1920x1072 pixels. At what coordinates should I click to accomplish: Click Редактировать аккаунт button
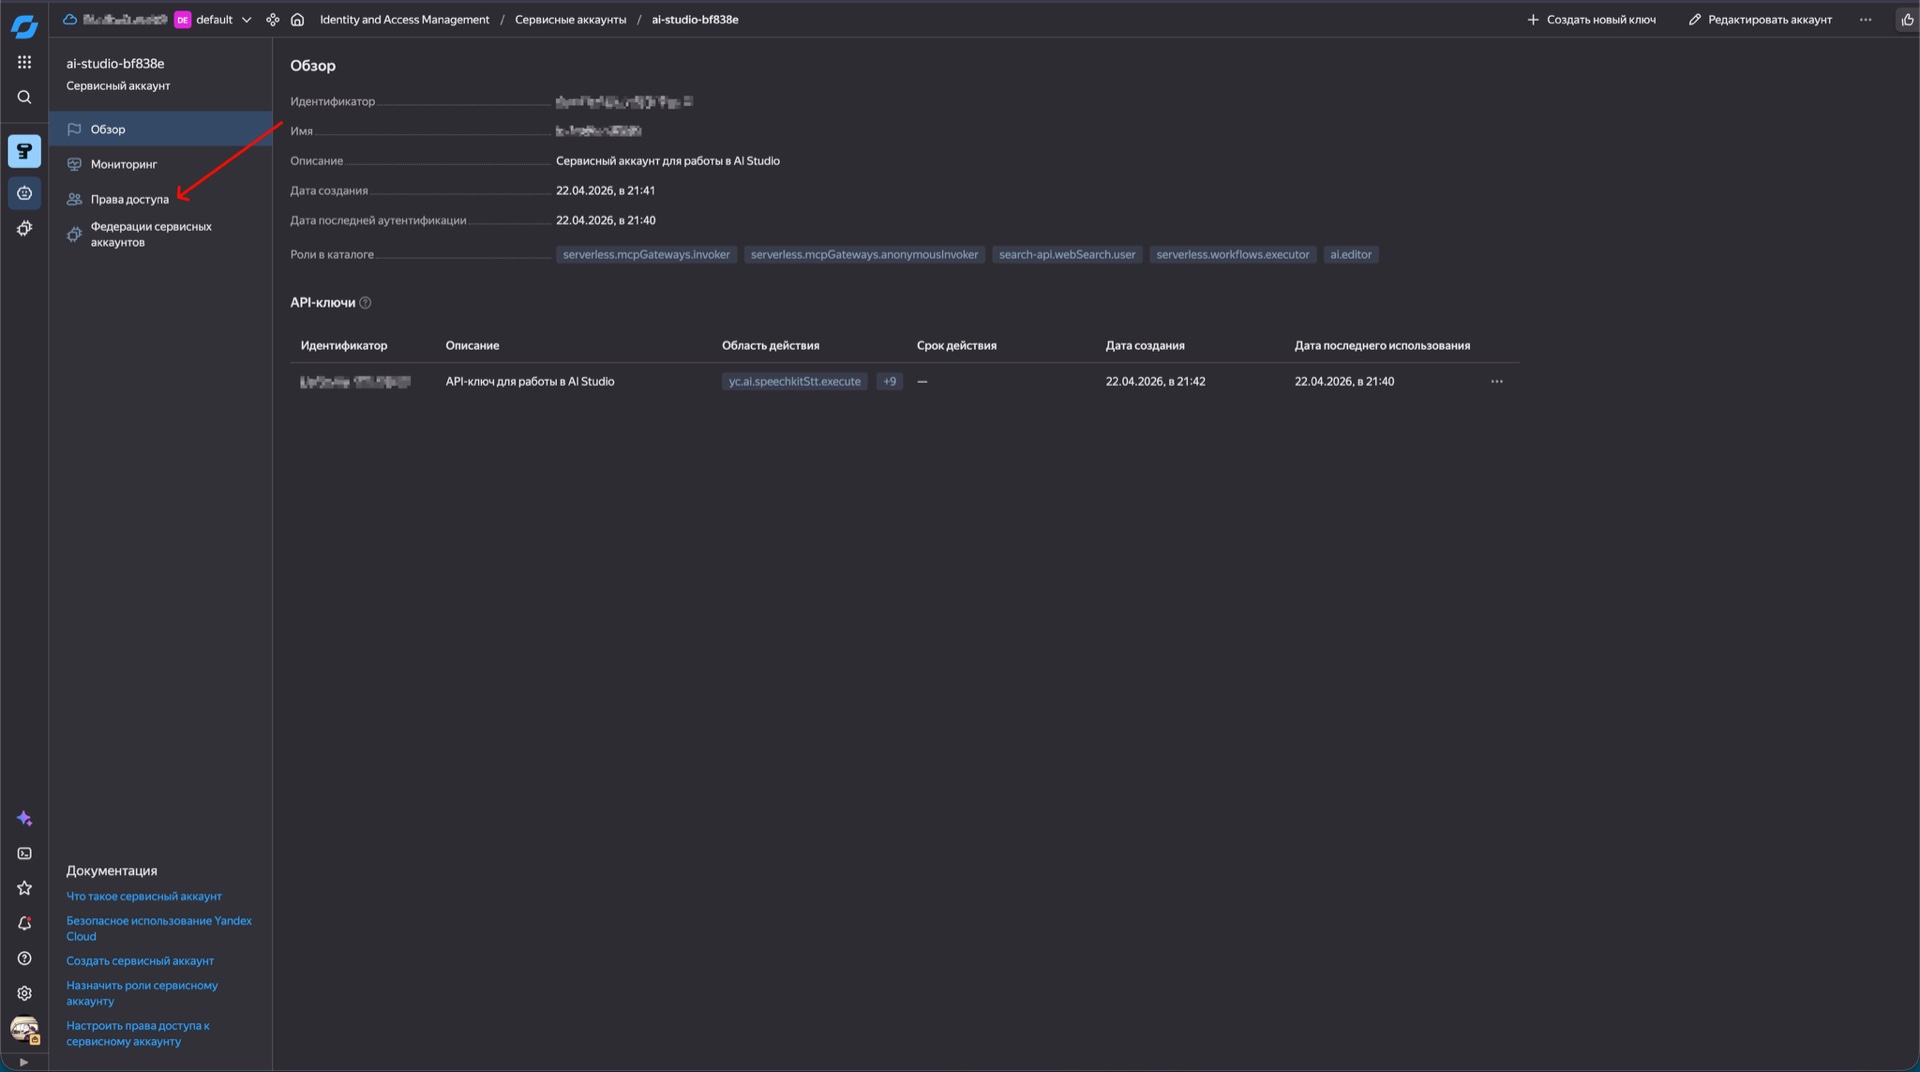[1760, 20]
